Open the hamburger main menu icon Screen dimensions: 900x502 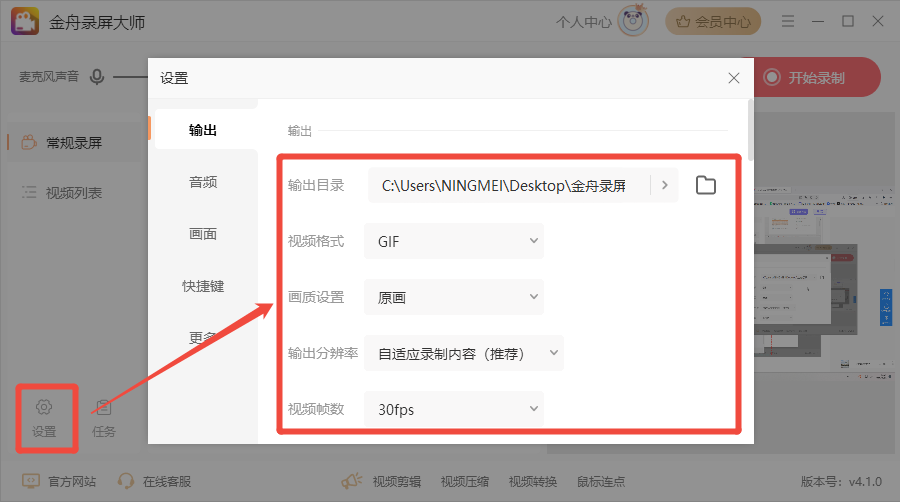(x=788, y=22)
